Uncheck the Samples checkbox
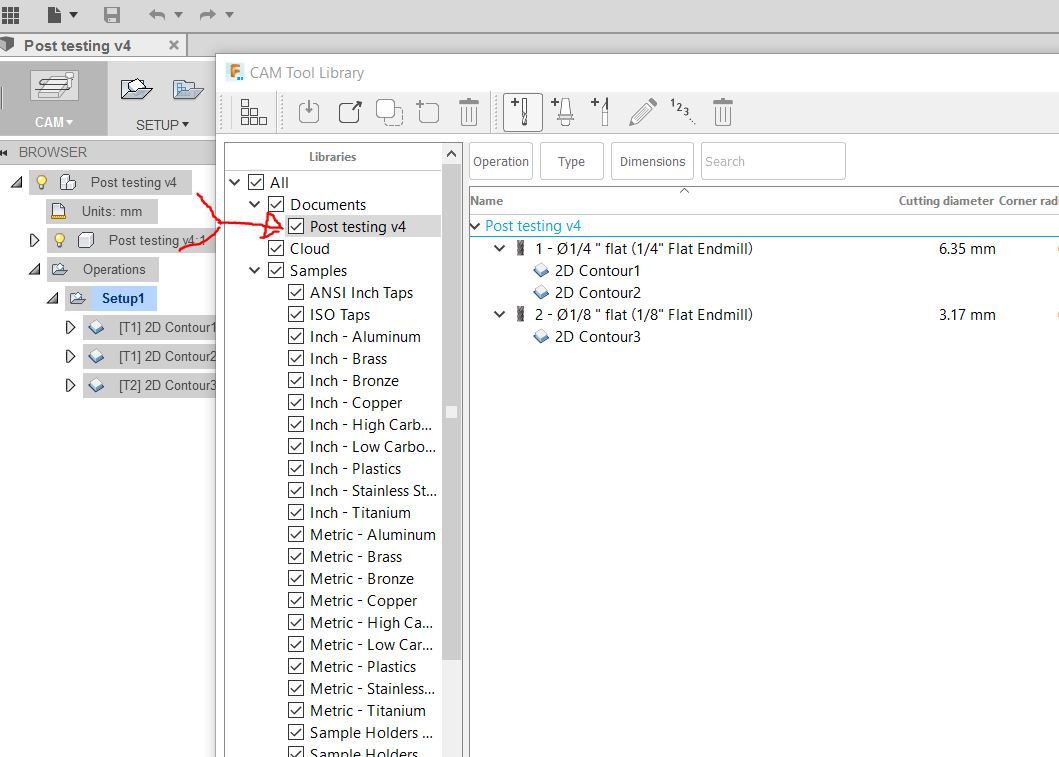Viewport: 1059px width, 757px height. pos(276,270)
